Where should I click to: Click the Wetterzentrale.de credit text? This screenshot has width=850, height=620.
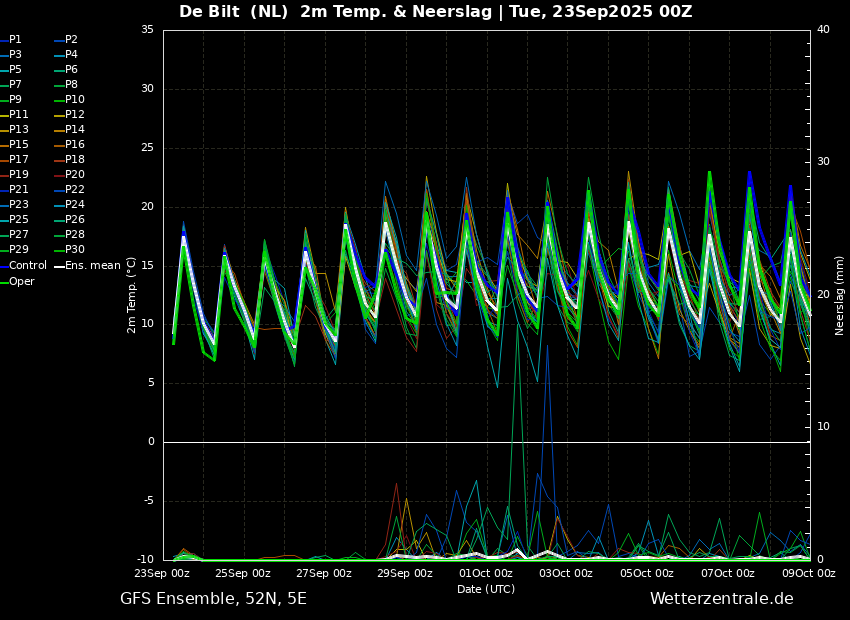tap(722, 599)
